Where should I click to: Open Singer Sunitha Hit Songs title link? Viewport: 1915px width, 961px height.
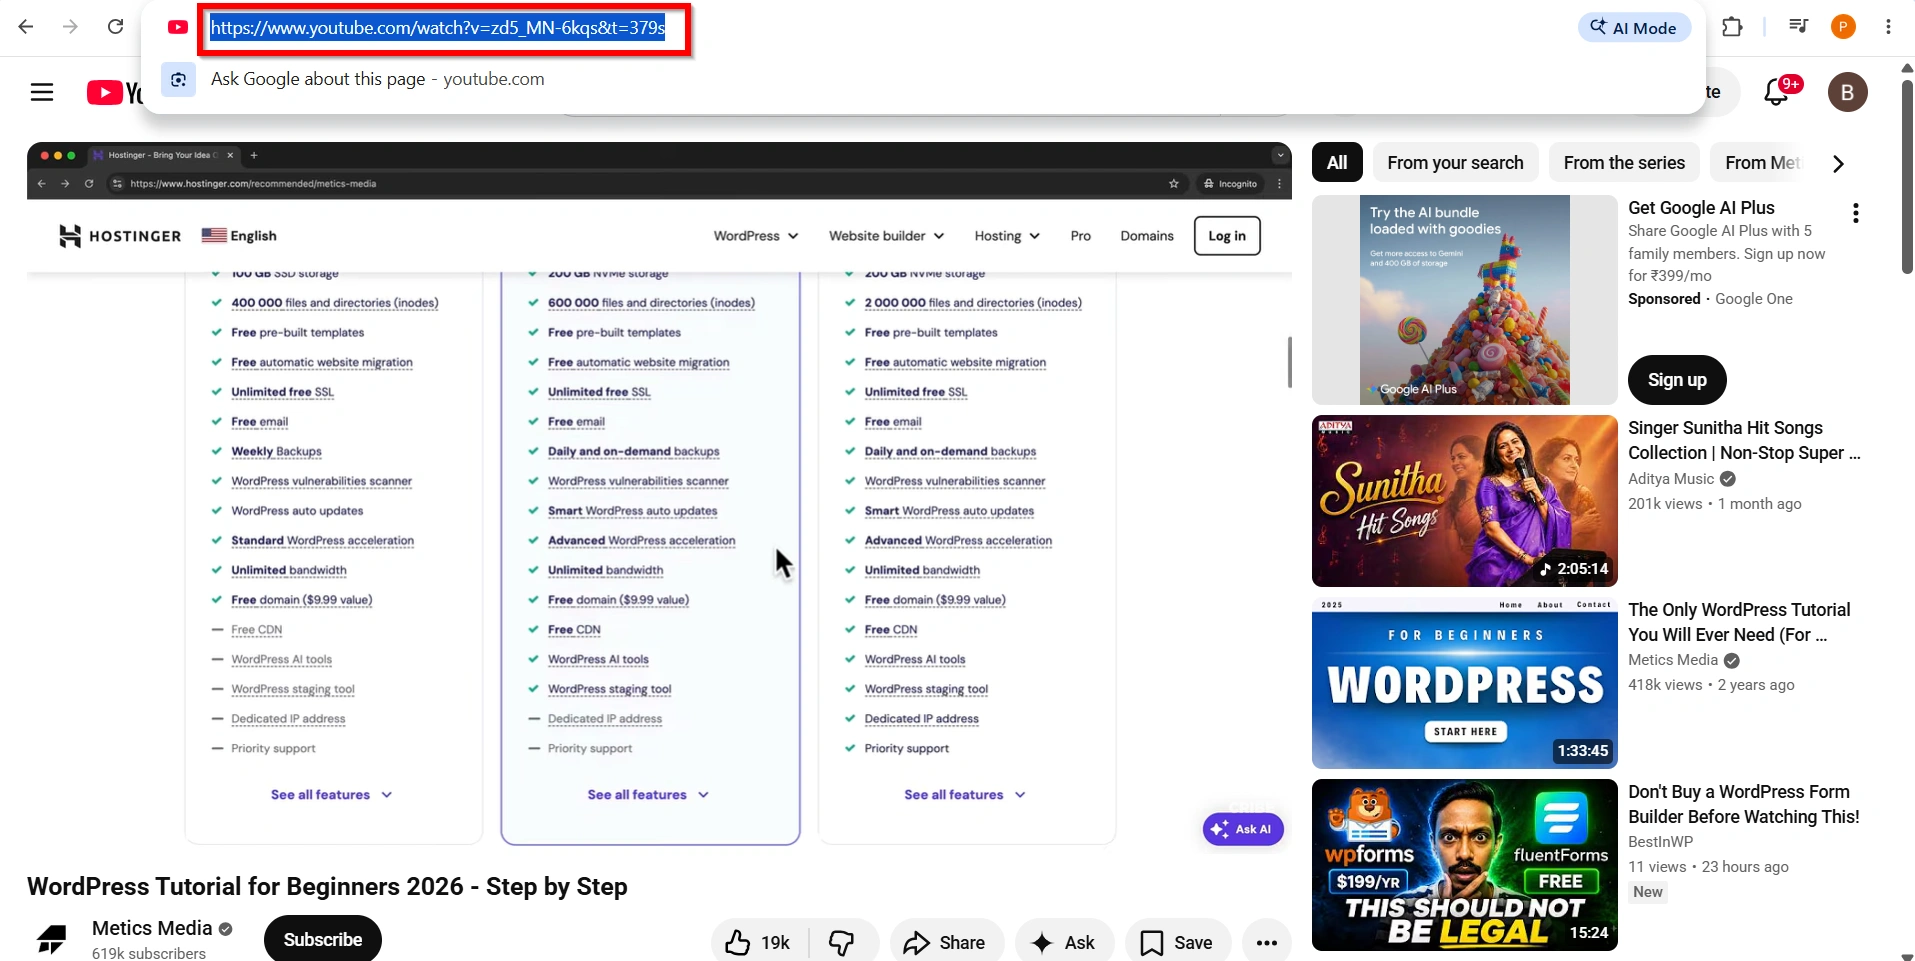point(1744,440)
